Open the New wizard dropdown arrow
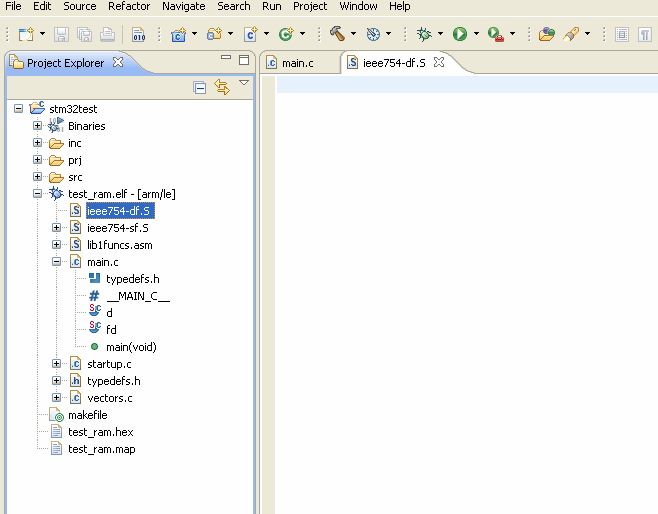Viewport: 658px width, 514px height. [x=42, y=34]
